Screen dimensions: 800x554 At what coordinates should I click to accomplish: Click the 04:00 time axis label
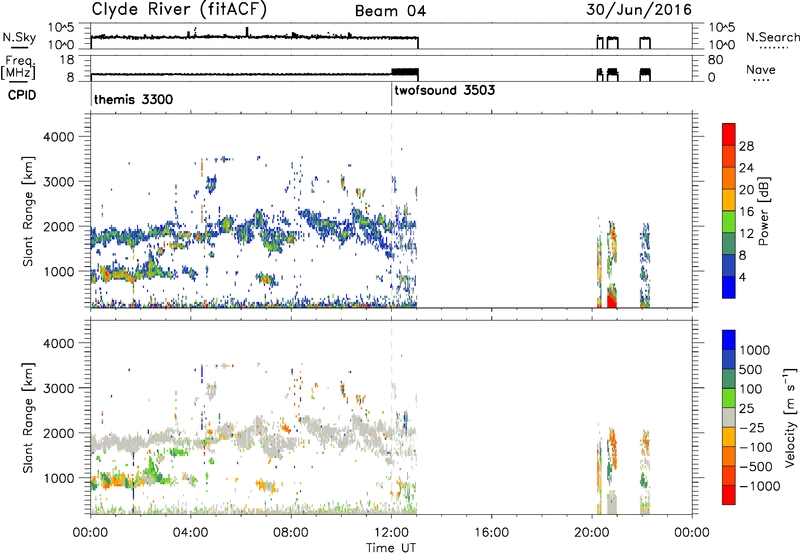[190, 533]
